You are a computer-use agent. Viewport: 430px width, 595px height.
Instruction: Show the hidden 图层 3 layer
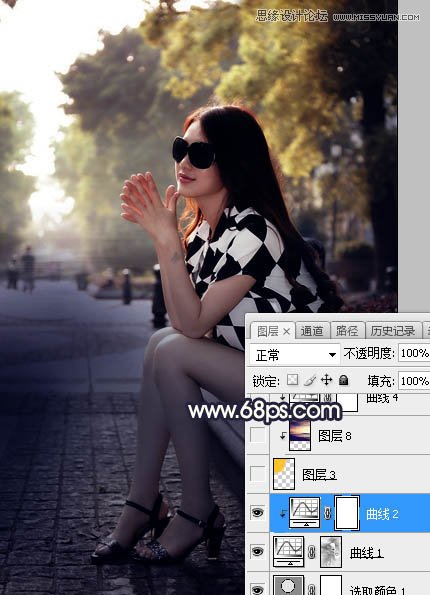(257, 474)
